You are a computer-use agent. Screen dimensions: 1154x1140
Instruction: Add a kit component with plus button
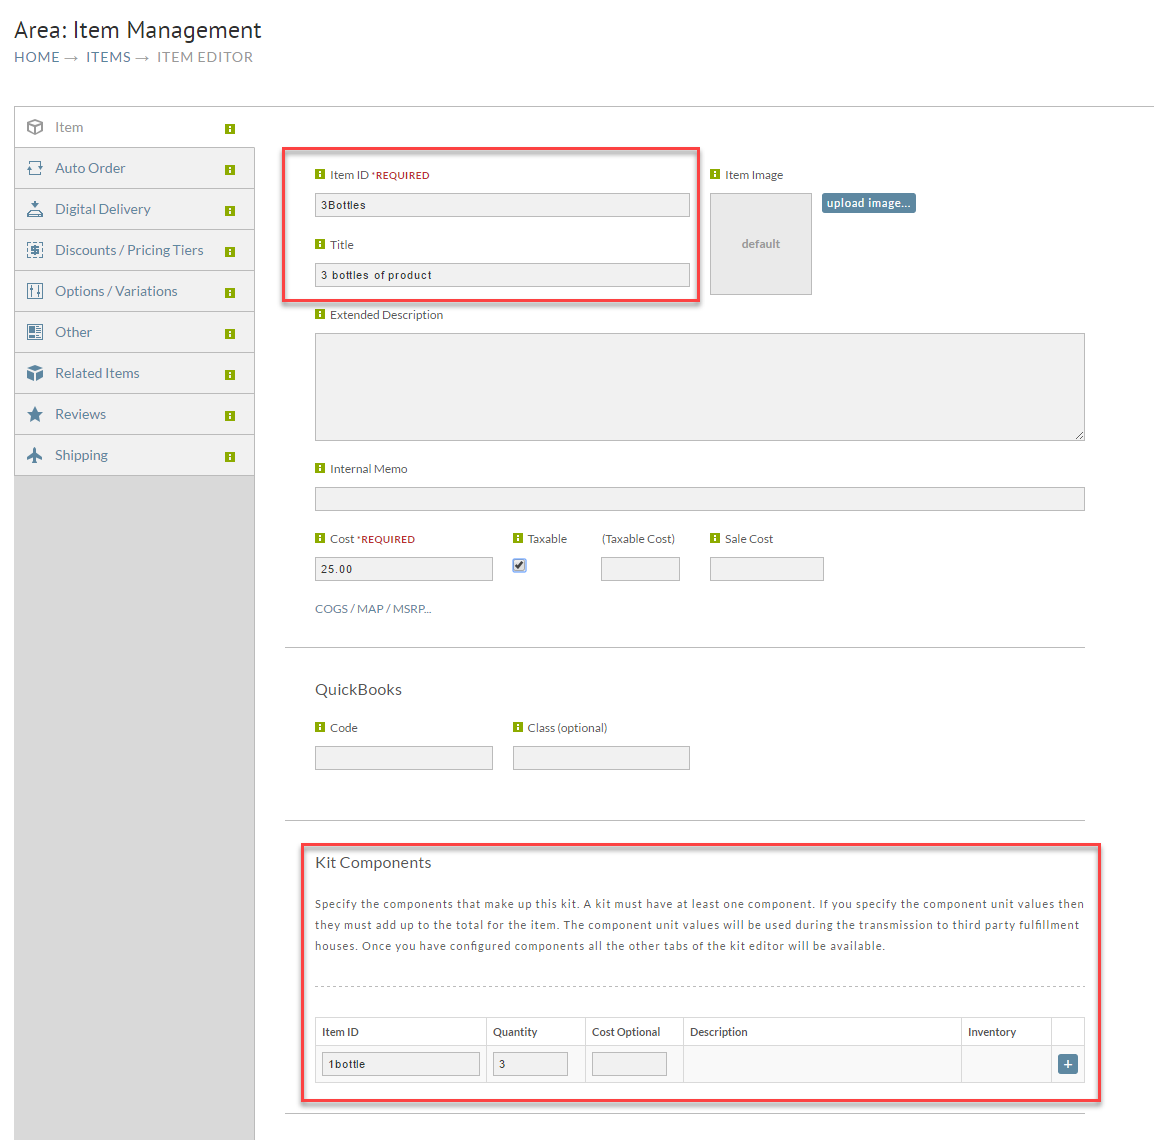[x=1067, y=1064]
